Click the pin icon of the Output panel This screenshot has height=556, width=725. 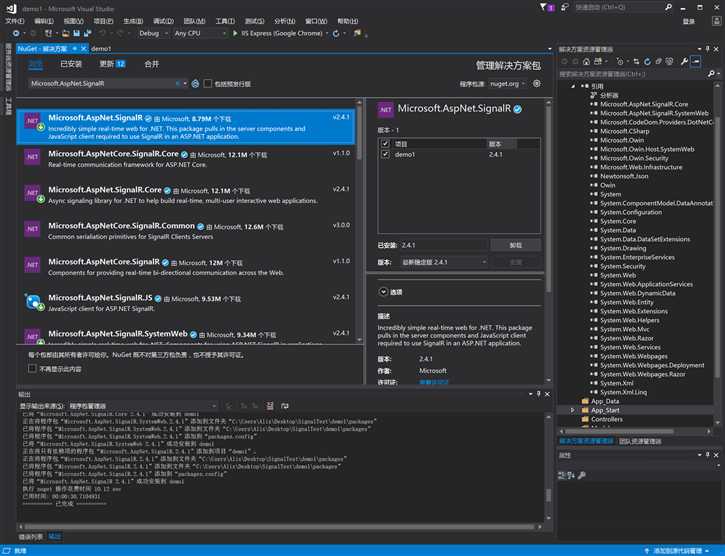click(539, 394)
